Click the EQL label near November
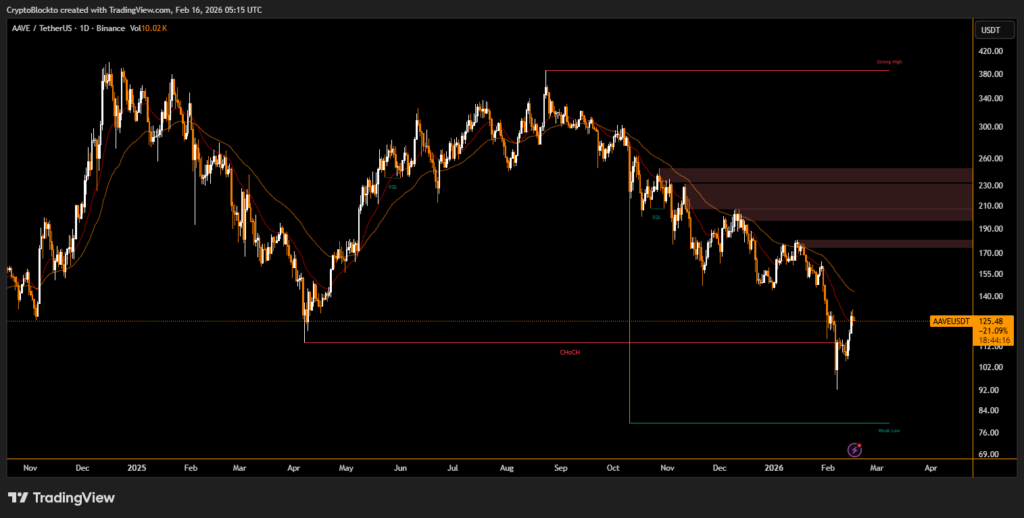 tap(656, 216)
